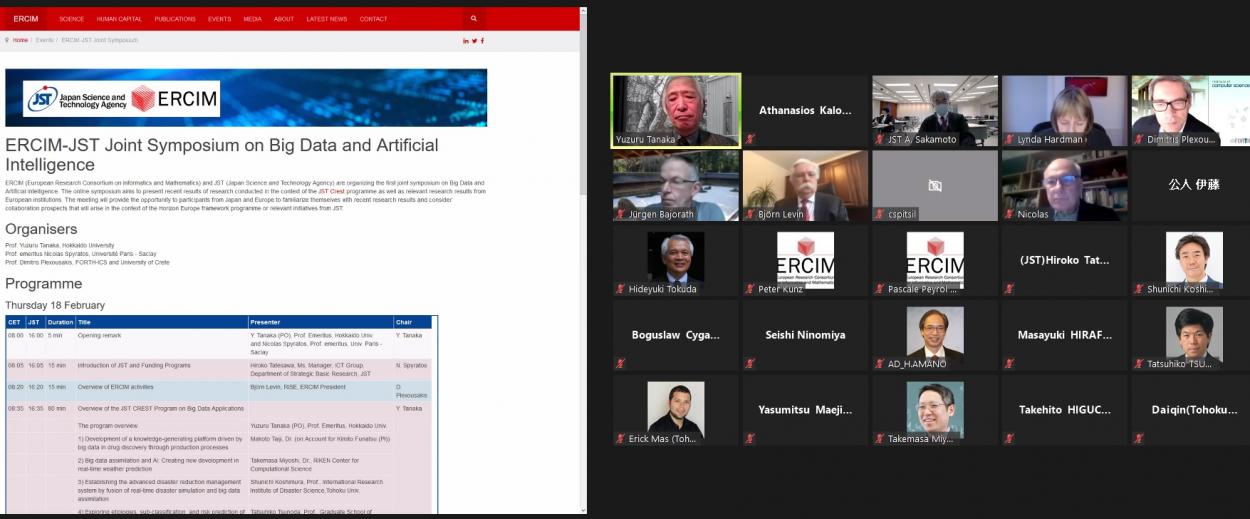Select Yuzuru Tanaka's active speaker video tile

click(x=676, y=110)
